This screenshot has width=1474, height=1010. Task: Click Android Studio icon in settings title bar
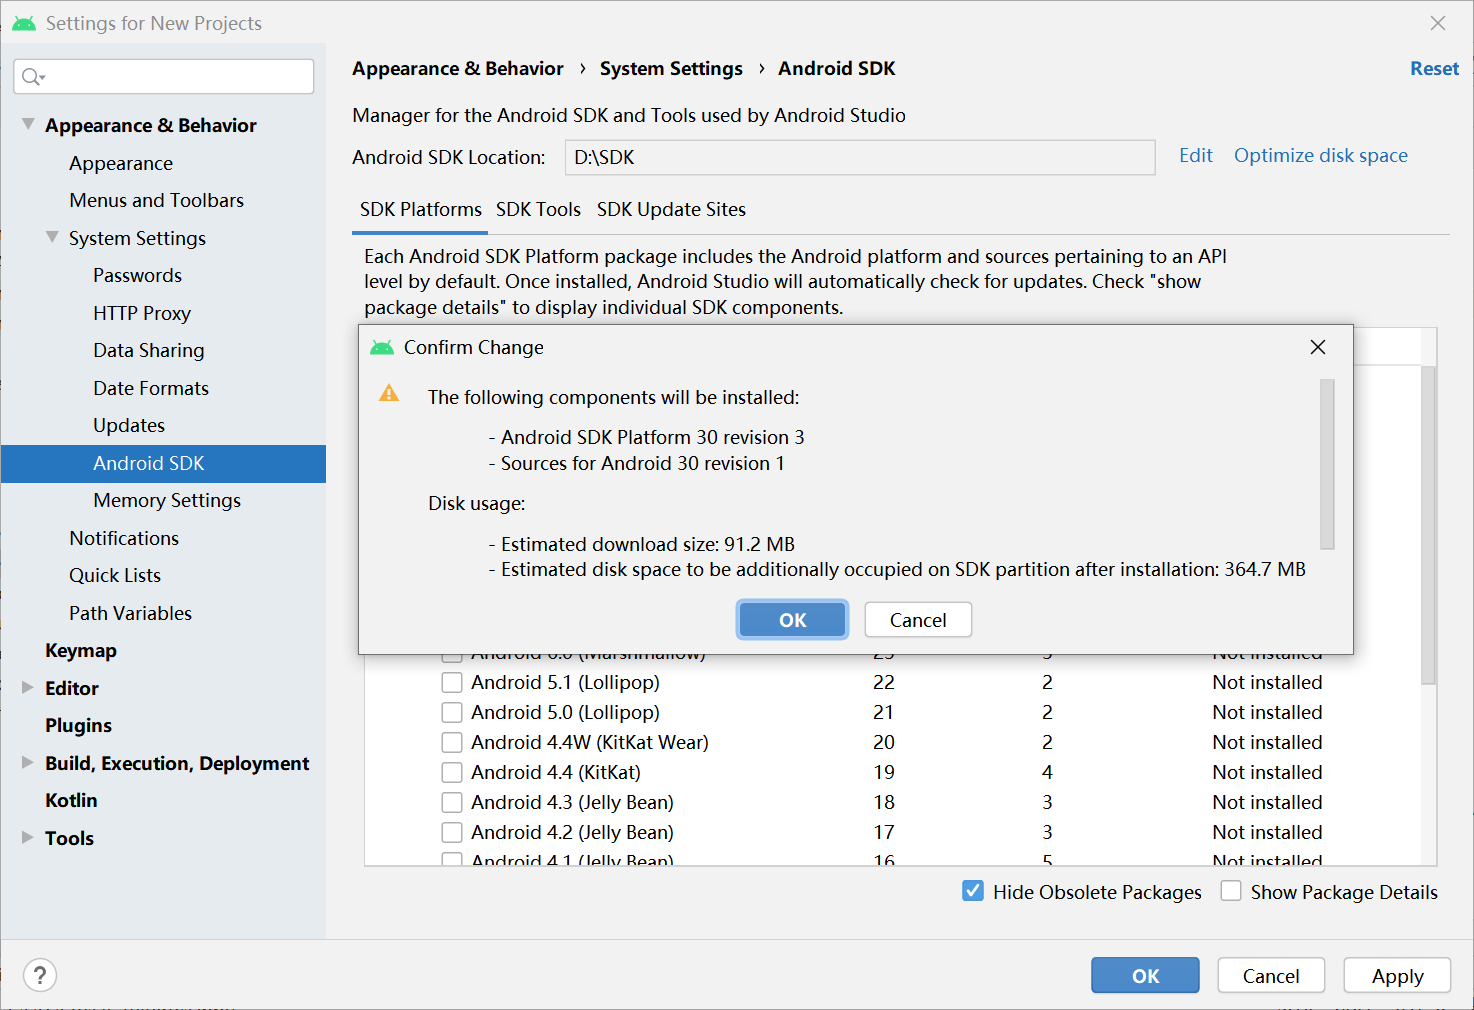click(x=24, y=23)
